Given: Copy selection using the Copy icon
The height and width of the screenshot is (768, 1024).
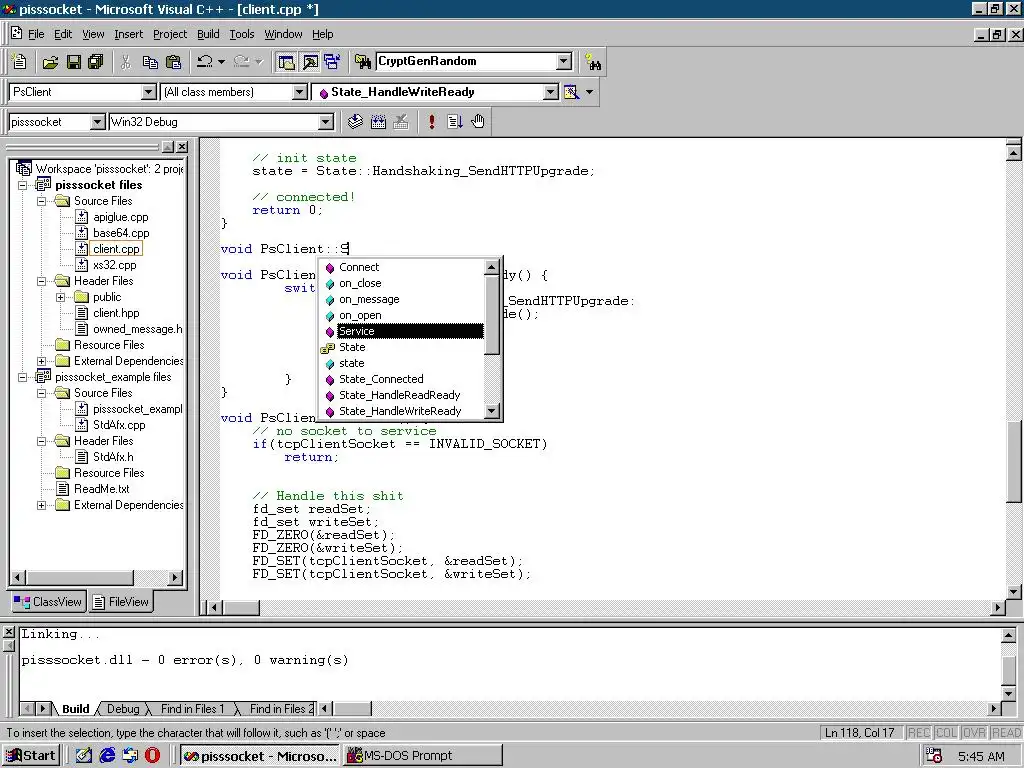Looking at the screenshot, I should click(150, 62).
